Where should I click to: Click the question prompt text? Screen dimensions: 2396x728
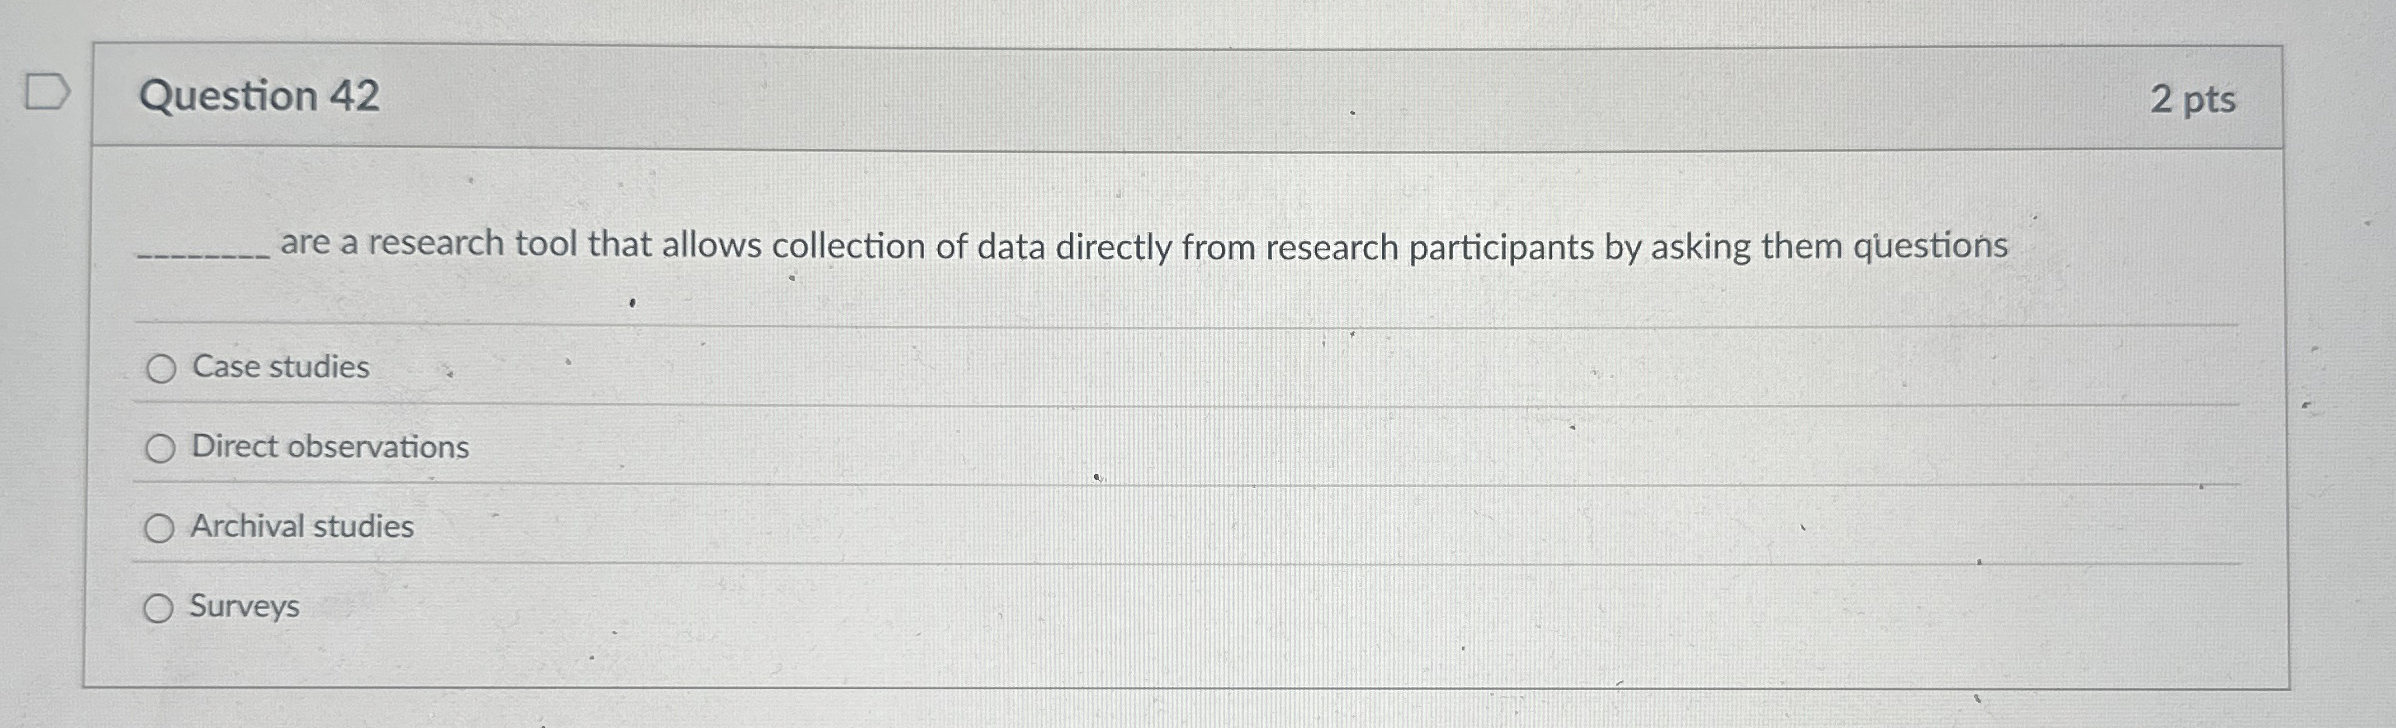1040,243
